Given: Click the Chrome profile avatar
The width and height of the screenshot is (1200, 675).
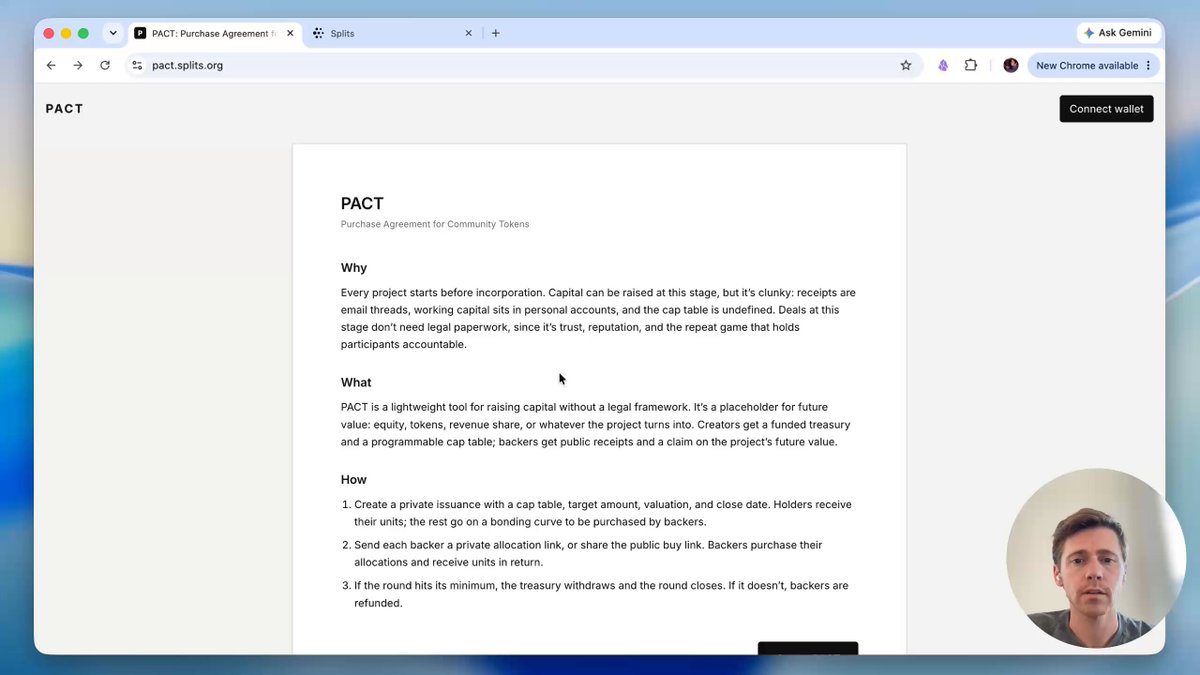Looking at the screenshot, I should tap(1011, 65).
